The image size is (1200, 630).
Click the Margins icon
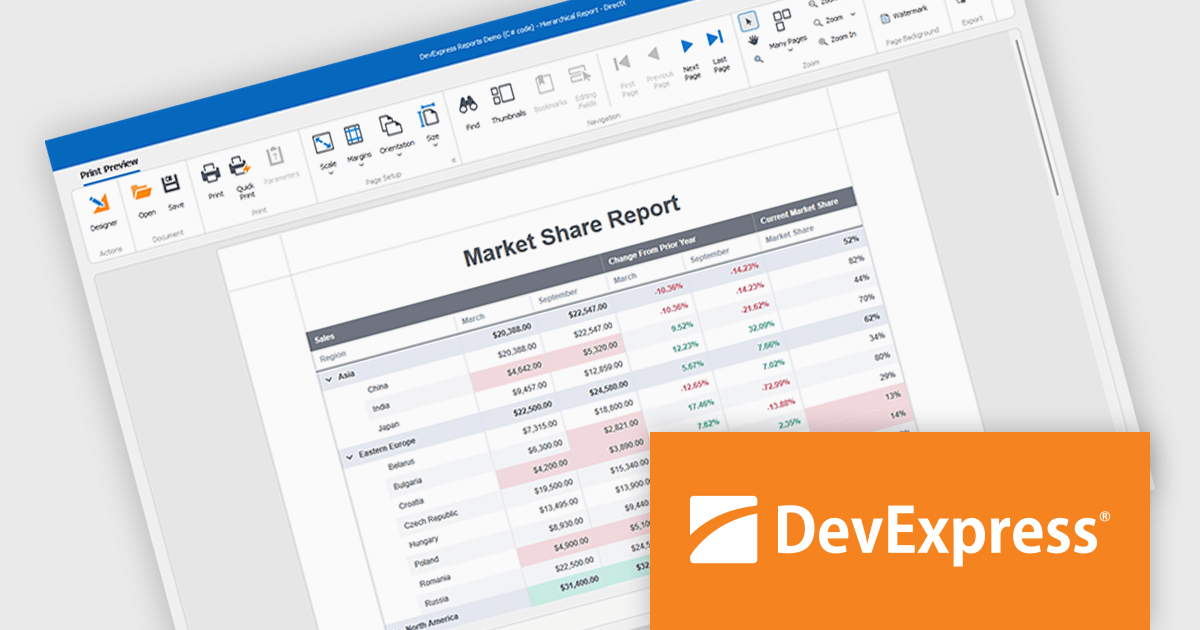click(353, 134)
